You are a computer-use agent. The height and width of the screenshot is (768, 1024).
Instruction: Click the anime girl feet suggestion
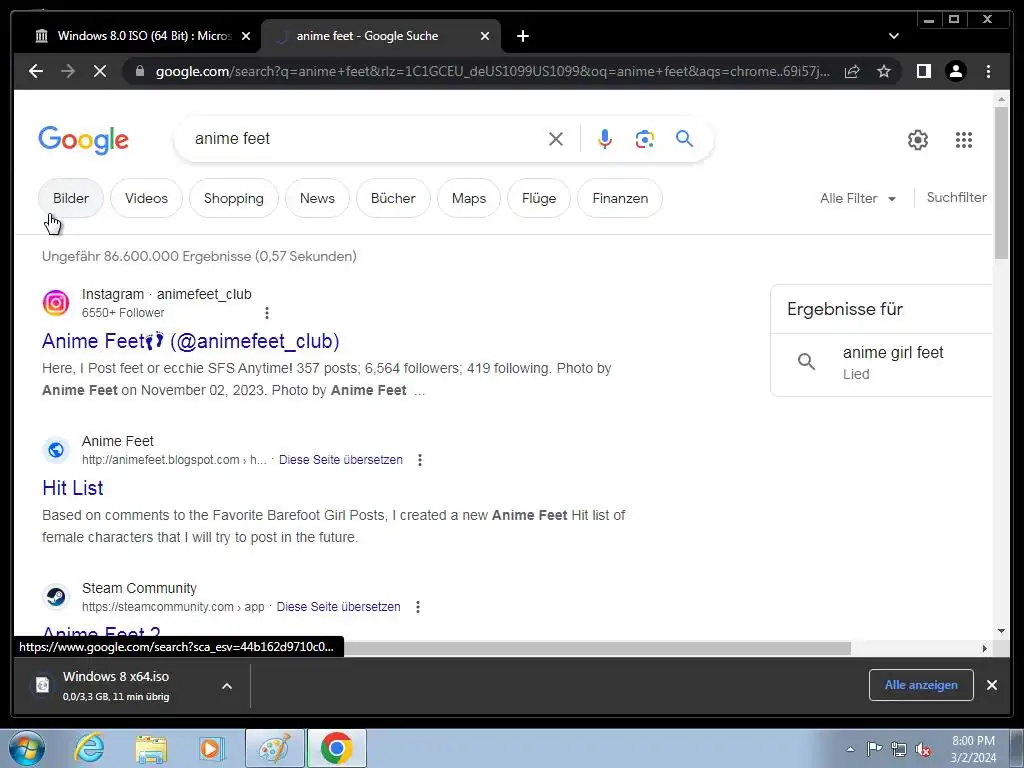[x=881, y=362]
